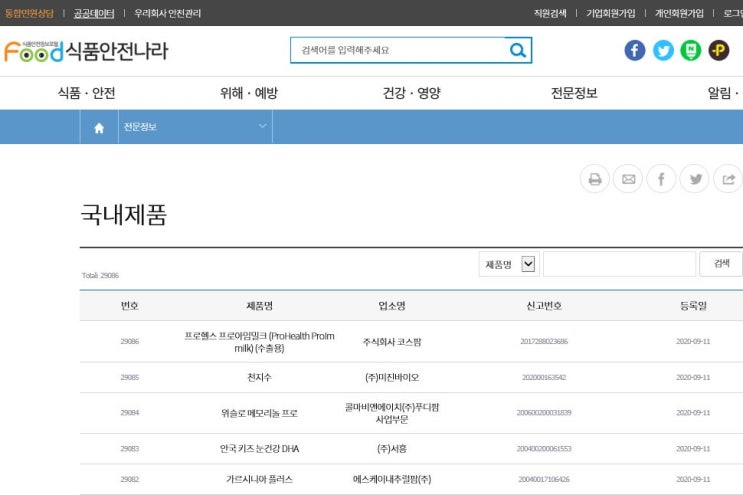Click row number 29084
743x495 pixels.
pos(129,413)
